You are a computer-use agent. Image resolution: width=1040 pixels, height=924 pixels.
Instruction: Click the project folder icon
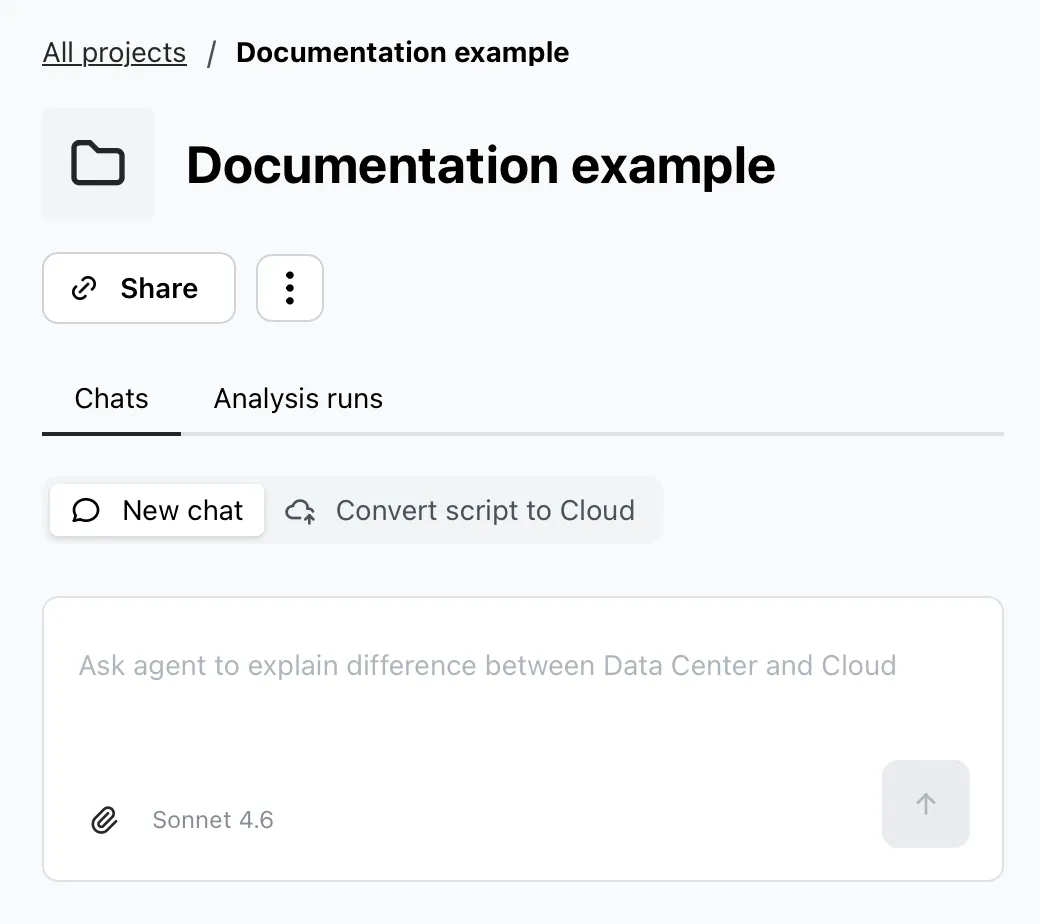(x=98, y=163)
